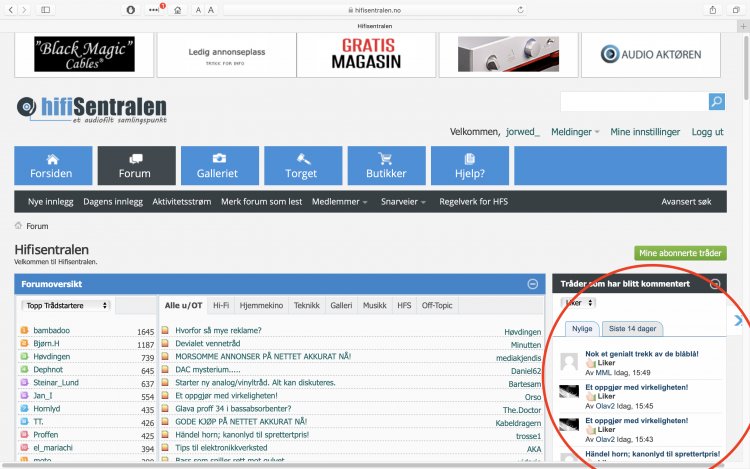This screenshot has width=750, height=469.
Task: Click Logg ut link
Action: pyautogui.click(x=707, y=132)
